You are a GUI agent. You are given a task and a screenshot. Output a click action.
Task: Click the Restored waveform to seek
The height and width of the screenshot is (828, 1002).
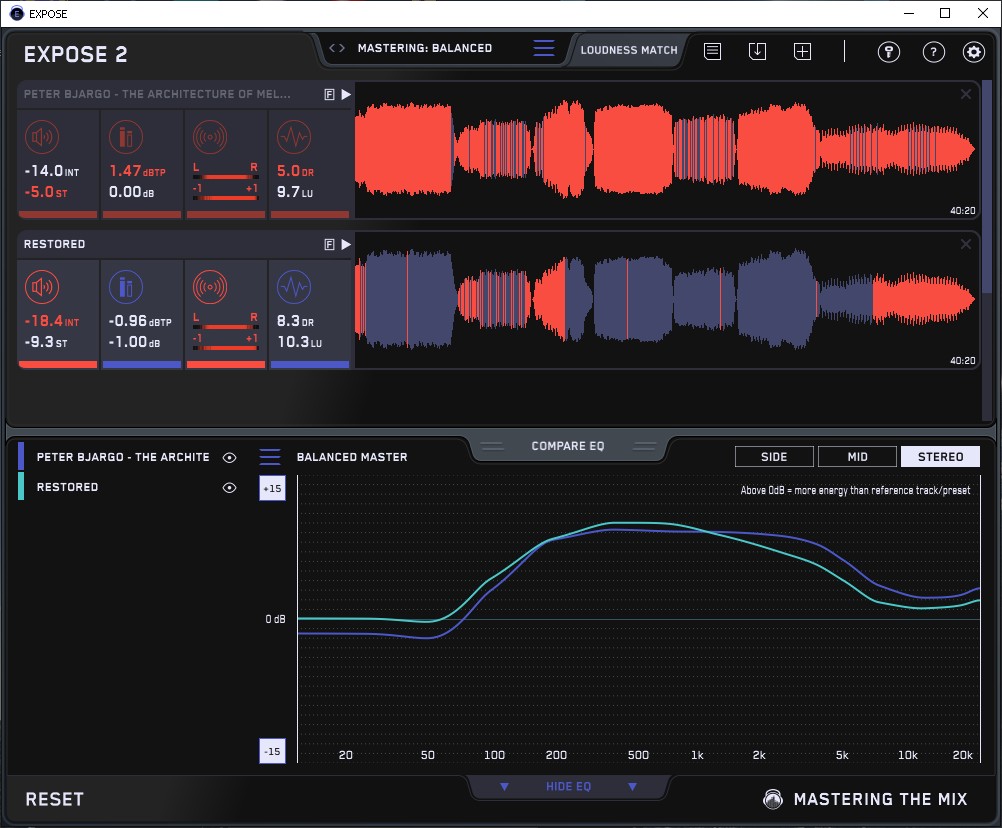pos(667,300)
